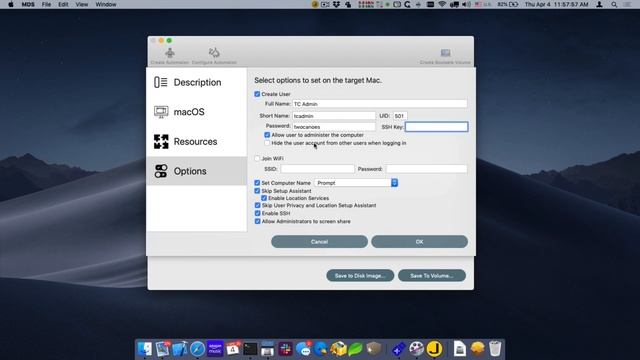
Task: Open the File menu
Action: 46,4
